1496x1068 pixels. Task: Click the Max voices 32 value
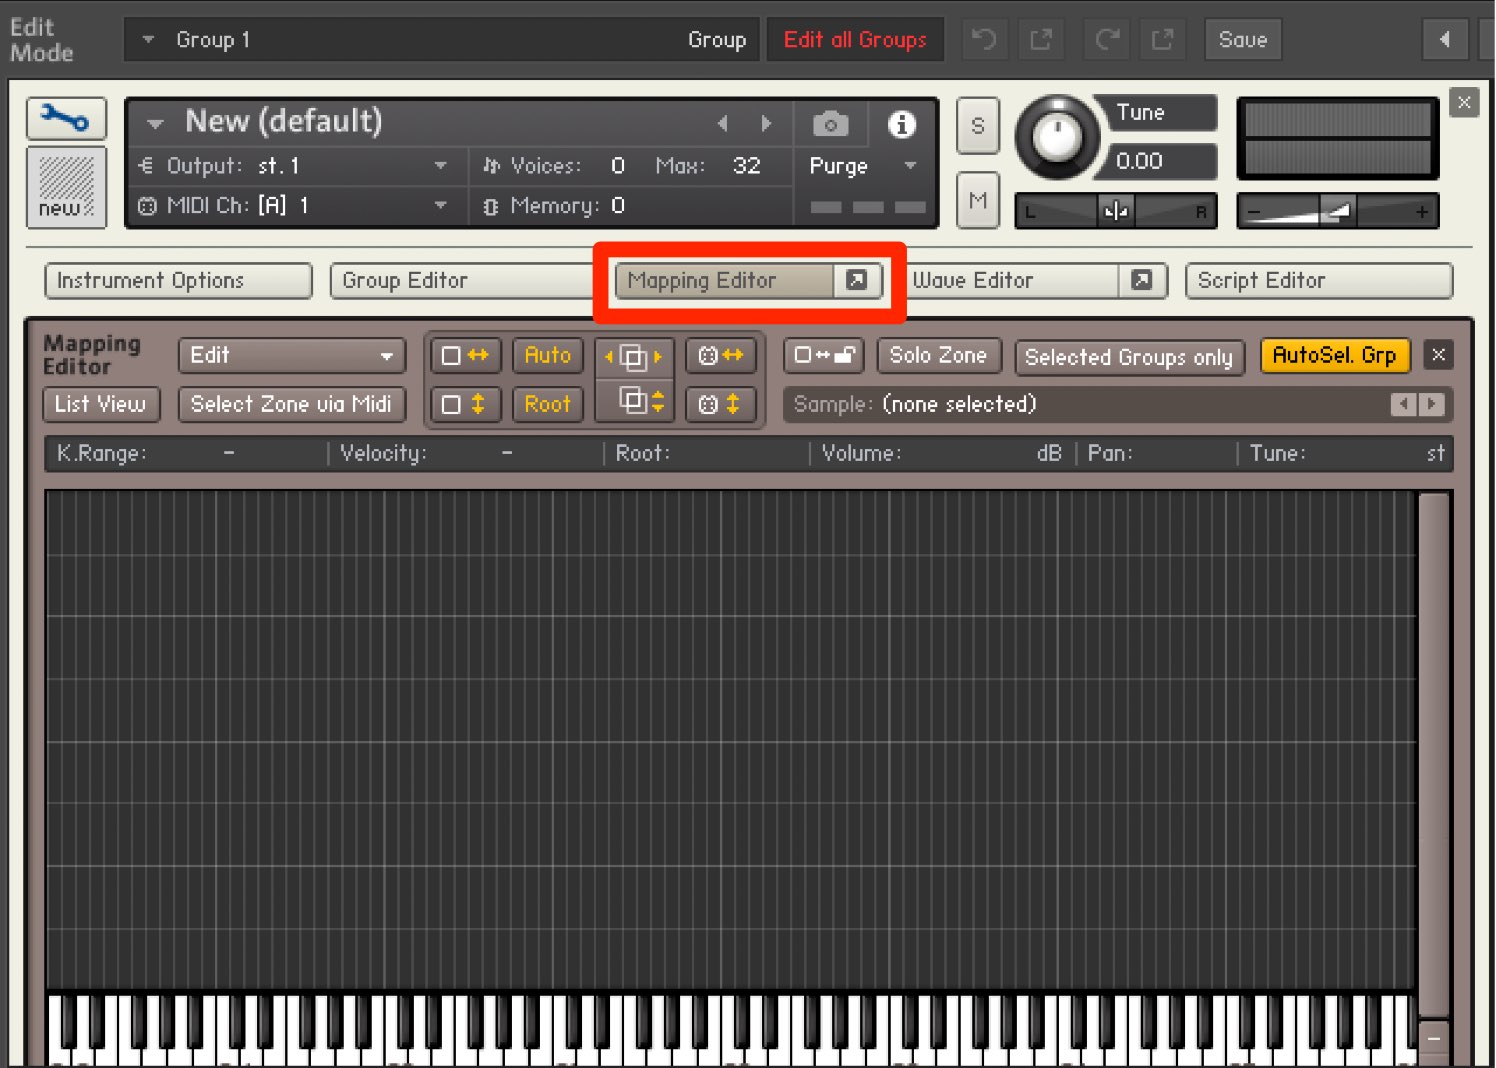746,166
